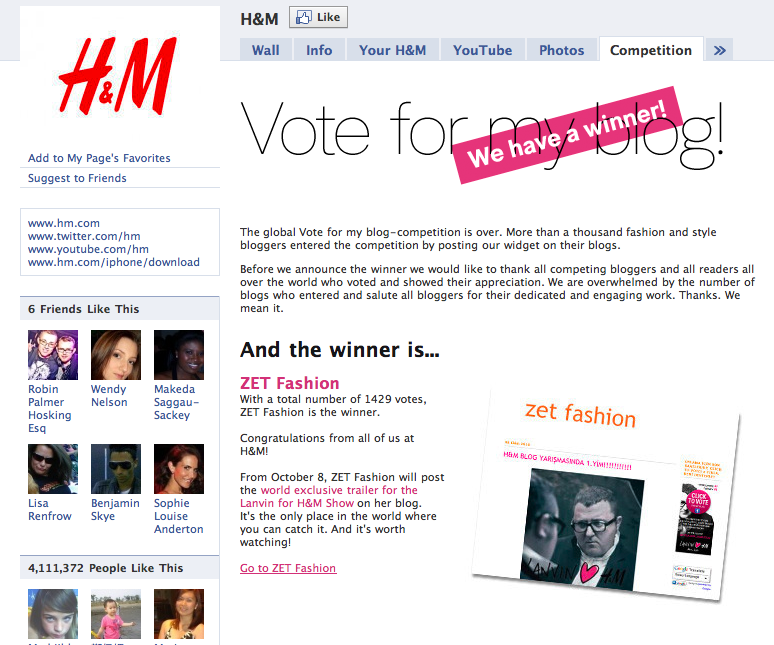Image resolution: width=774 pixels, height=645 pixels.
Task: Select the YouTube tab
Action: 482,50
